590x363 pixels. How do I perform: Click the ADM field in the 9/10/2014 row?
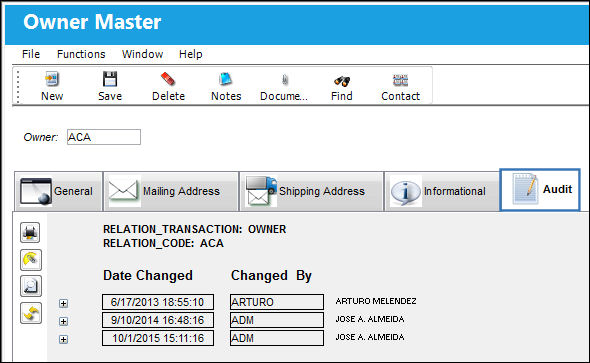(x=277, y=320)
